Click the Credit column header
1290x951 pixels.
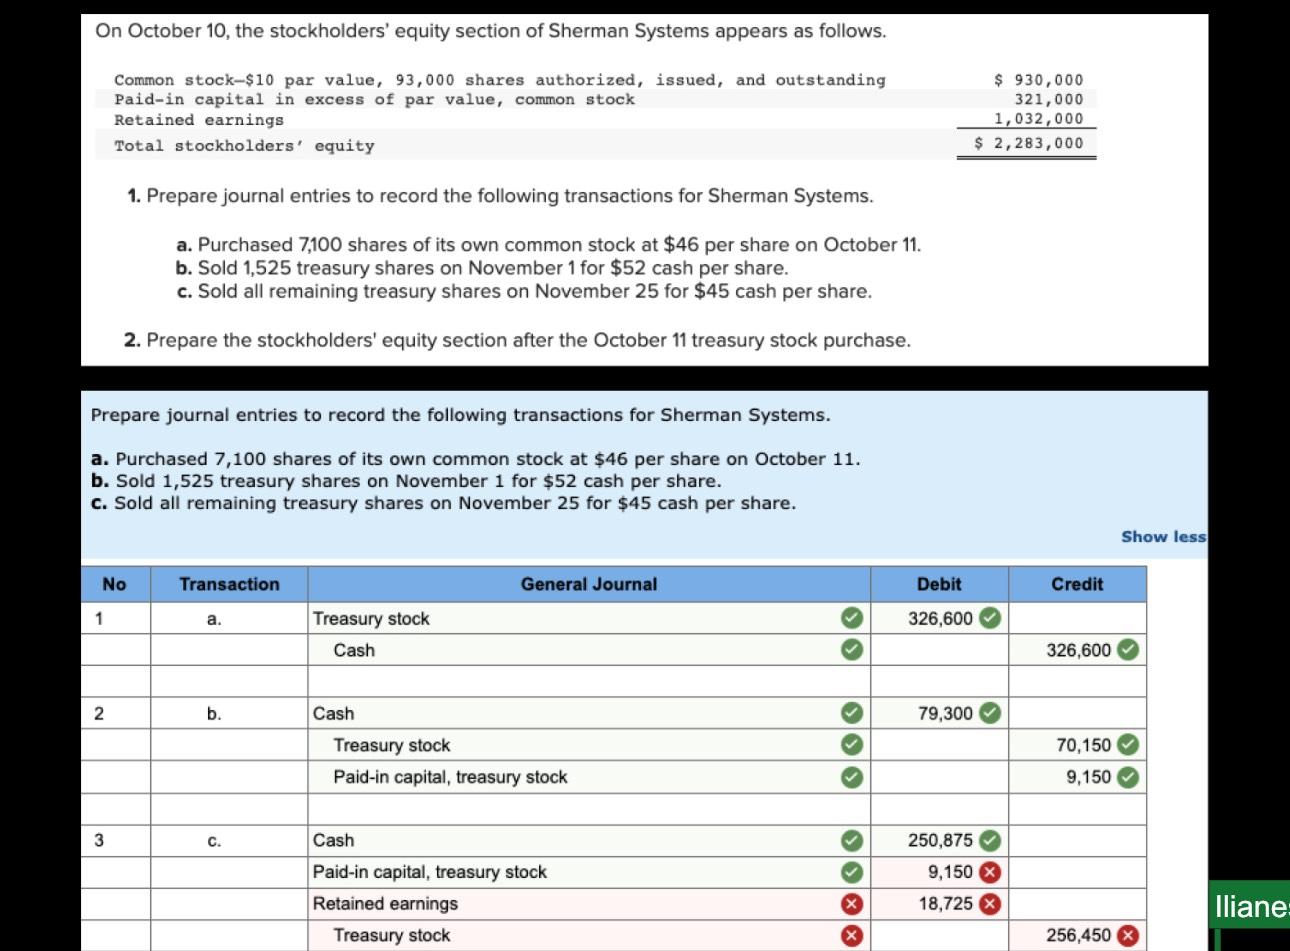[1076, 584]
